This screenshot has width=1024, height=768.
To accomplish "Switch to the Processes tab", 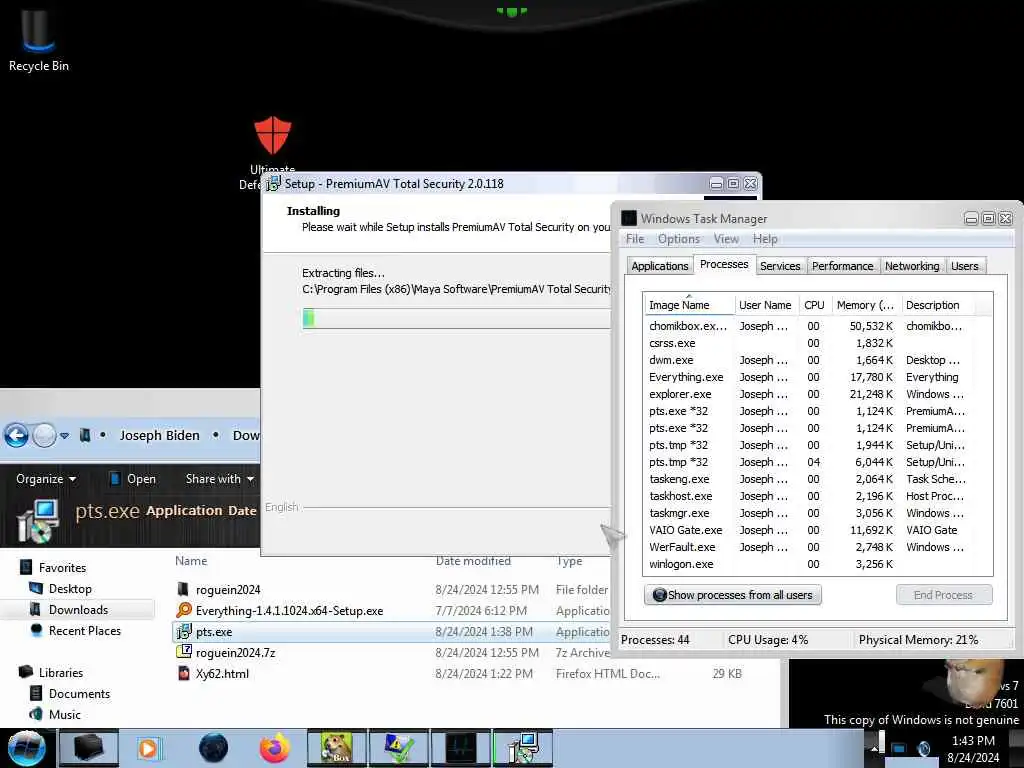I will pos(724,264).
